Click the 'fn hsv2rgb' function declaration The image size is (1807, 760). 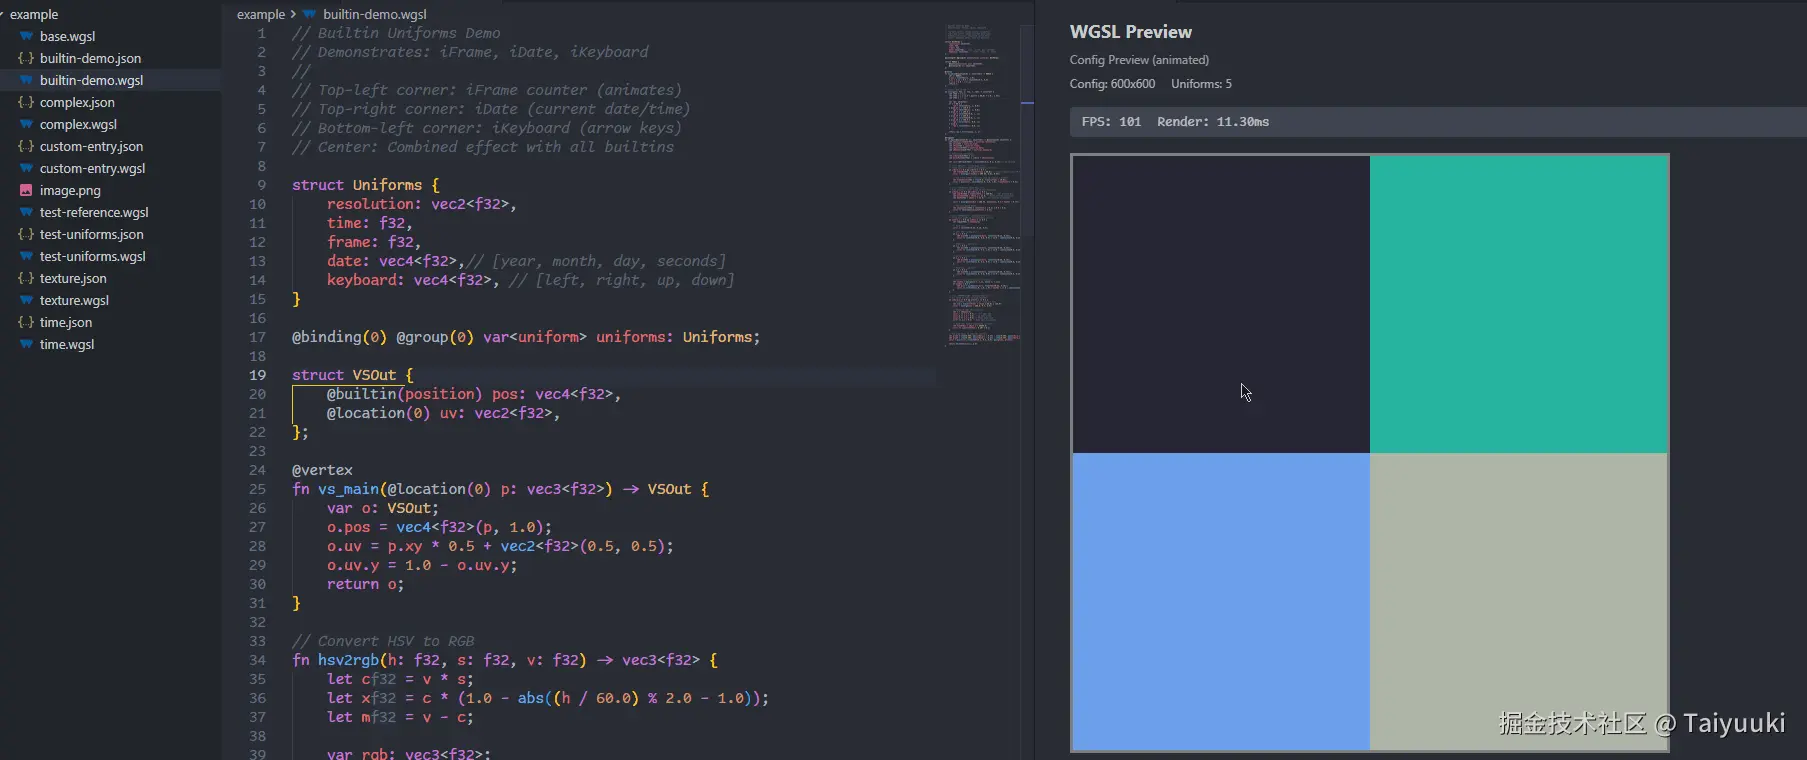[x=504, y=660]
